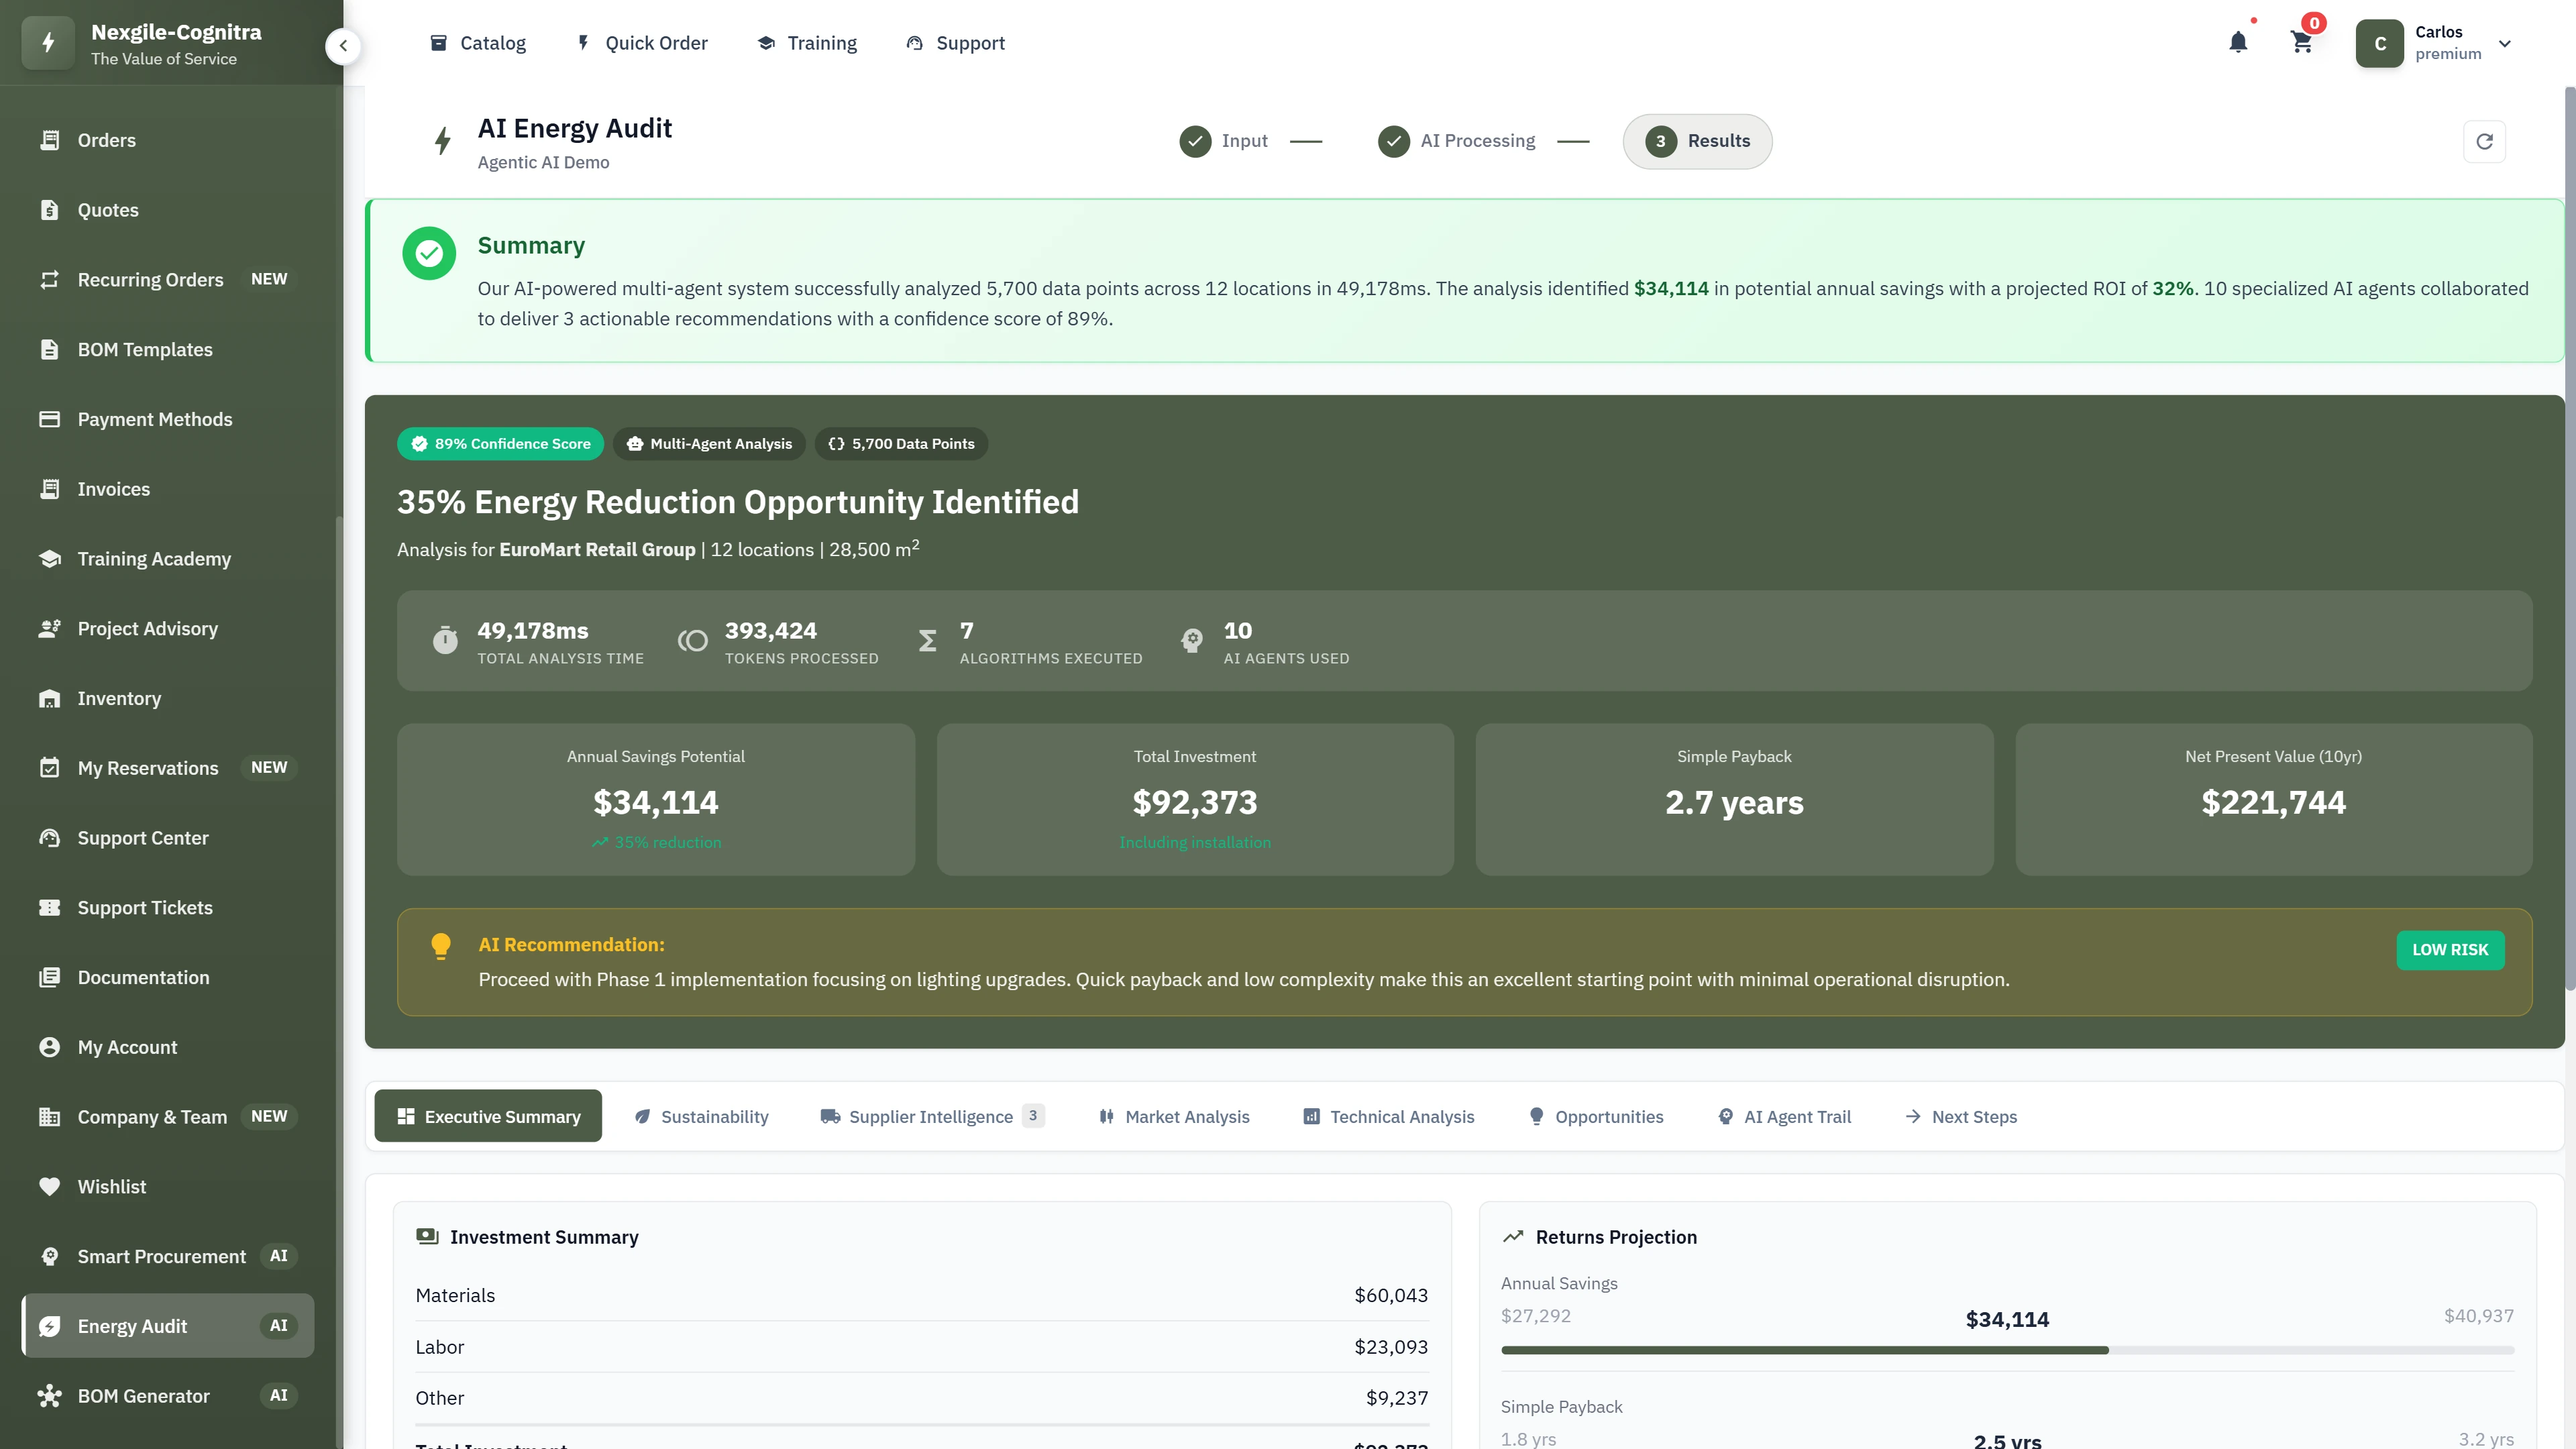The height and width of the screenshot is (1449, 2576).
Task: Open the shopping cart icon
Action: (2301, 42)
